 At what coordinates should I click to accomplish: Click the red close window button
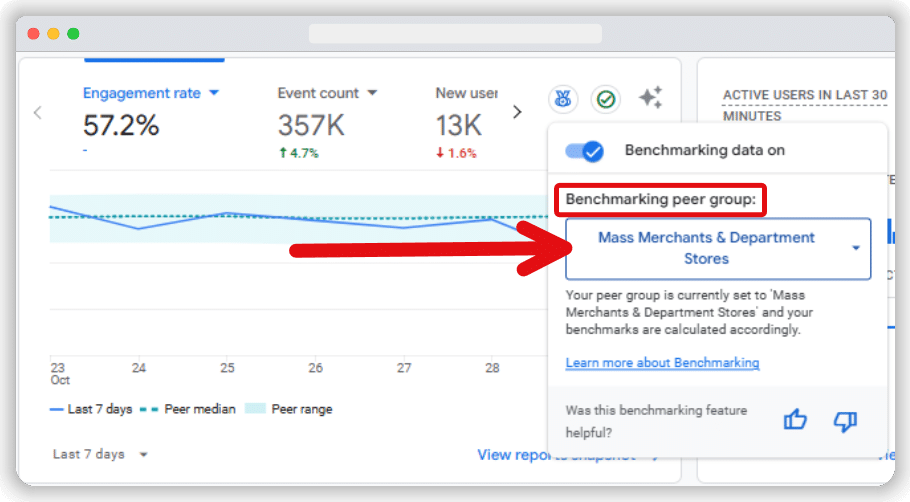coord(34,34)
